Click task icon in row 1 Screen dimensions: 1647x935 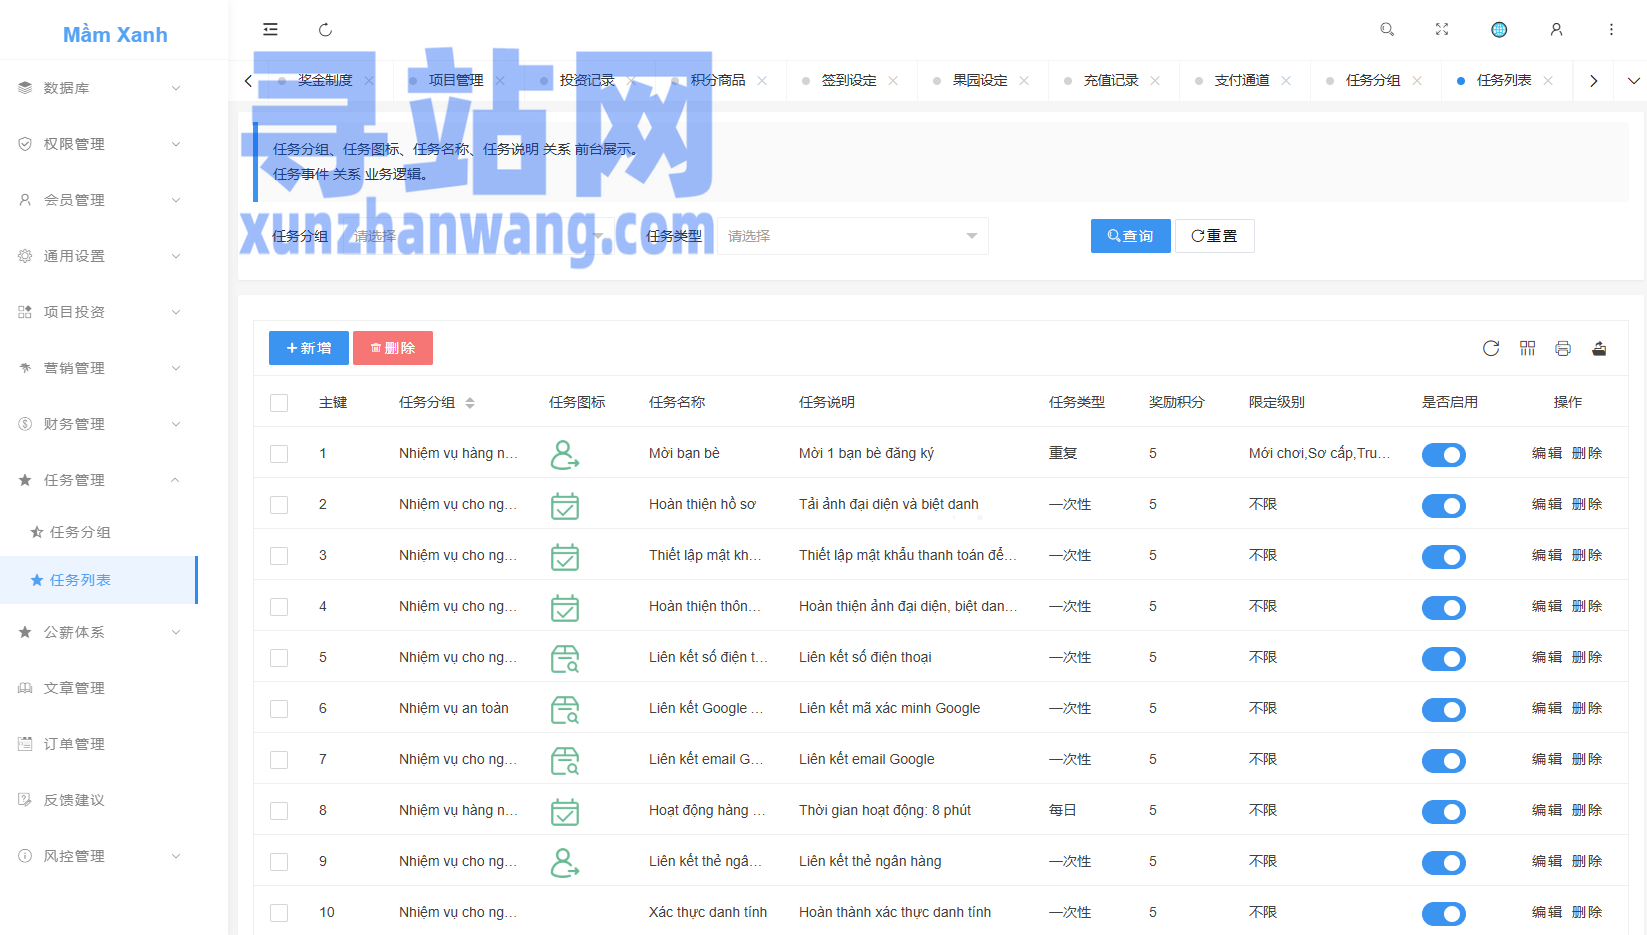click(565, 455)
